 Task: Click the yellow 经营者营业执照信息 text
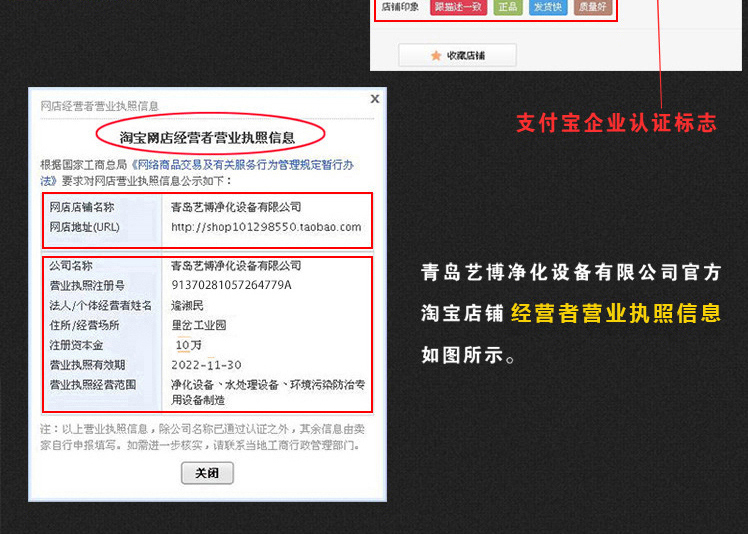tap(616, 314)
